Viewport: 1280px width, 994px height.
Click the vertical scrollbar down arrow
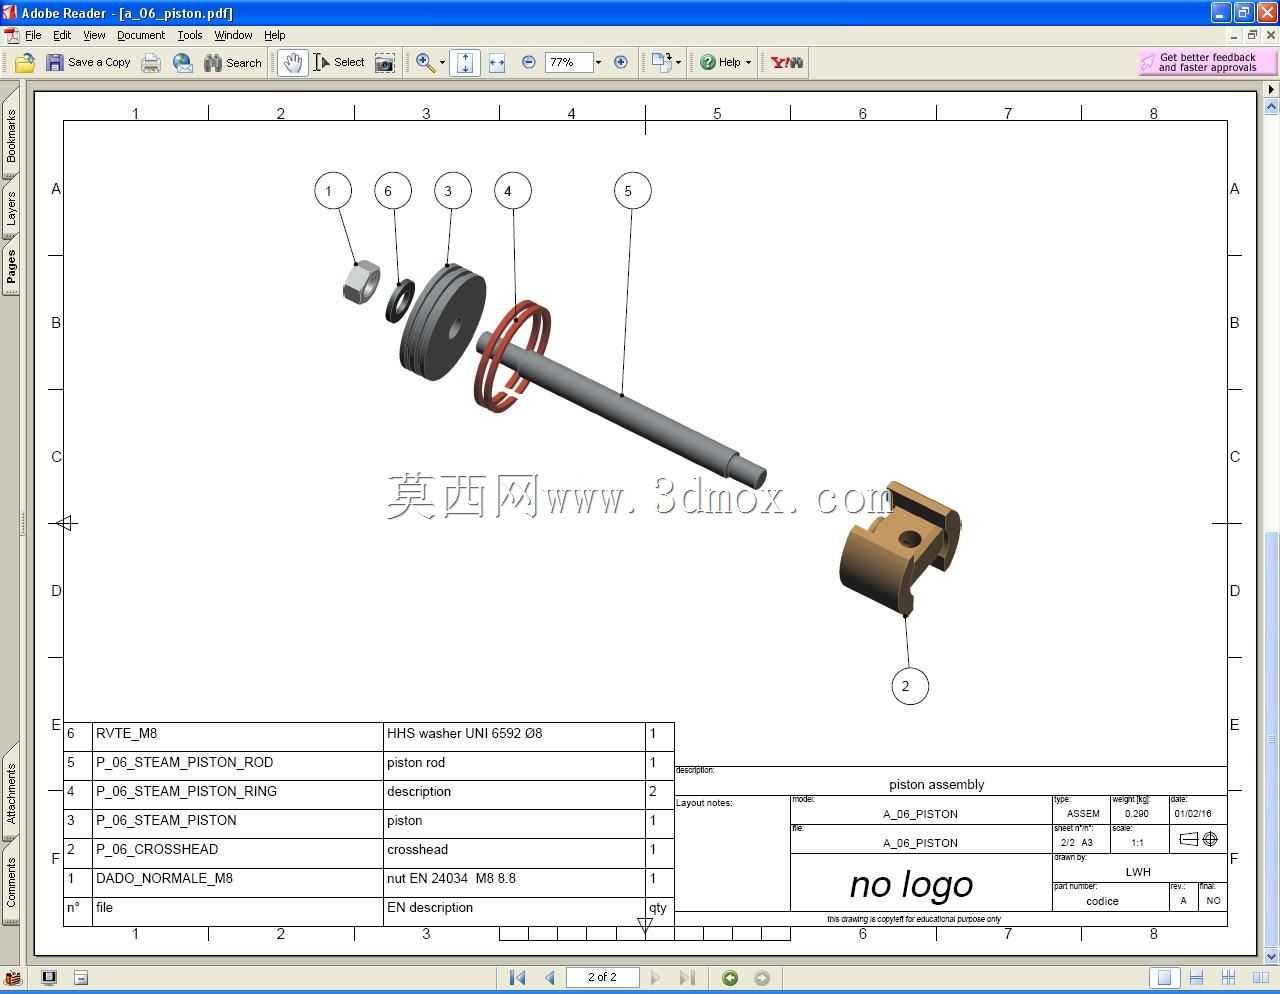pyautogui.click(x=1272, y=957)
